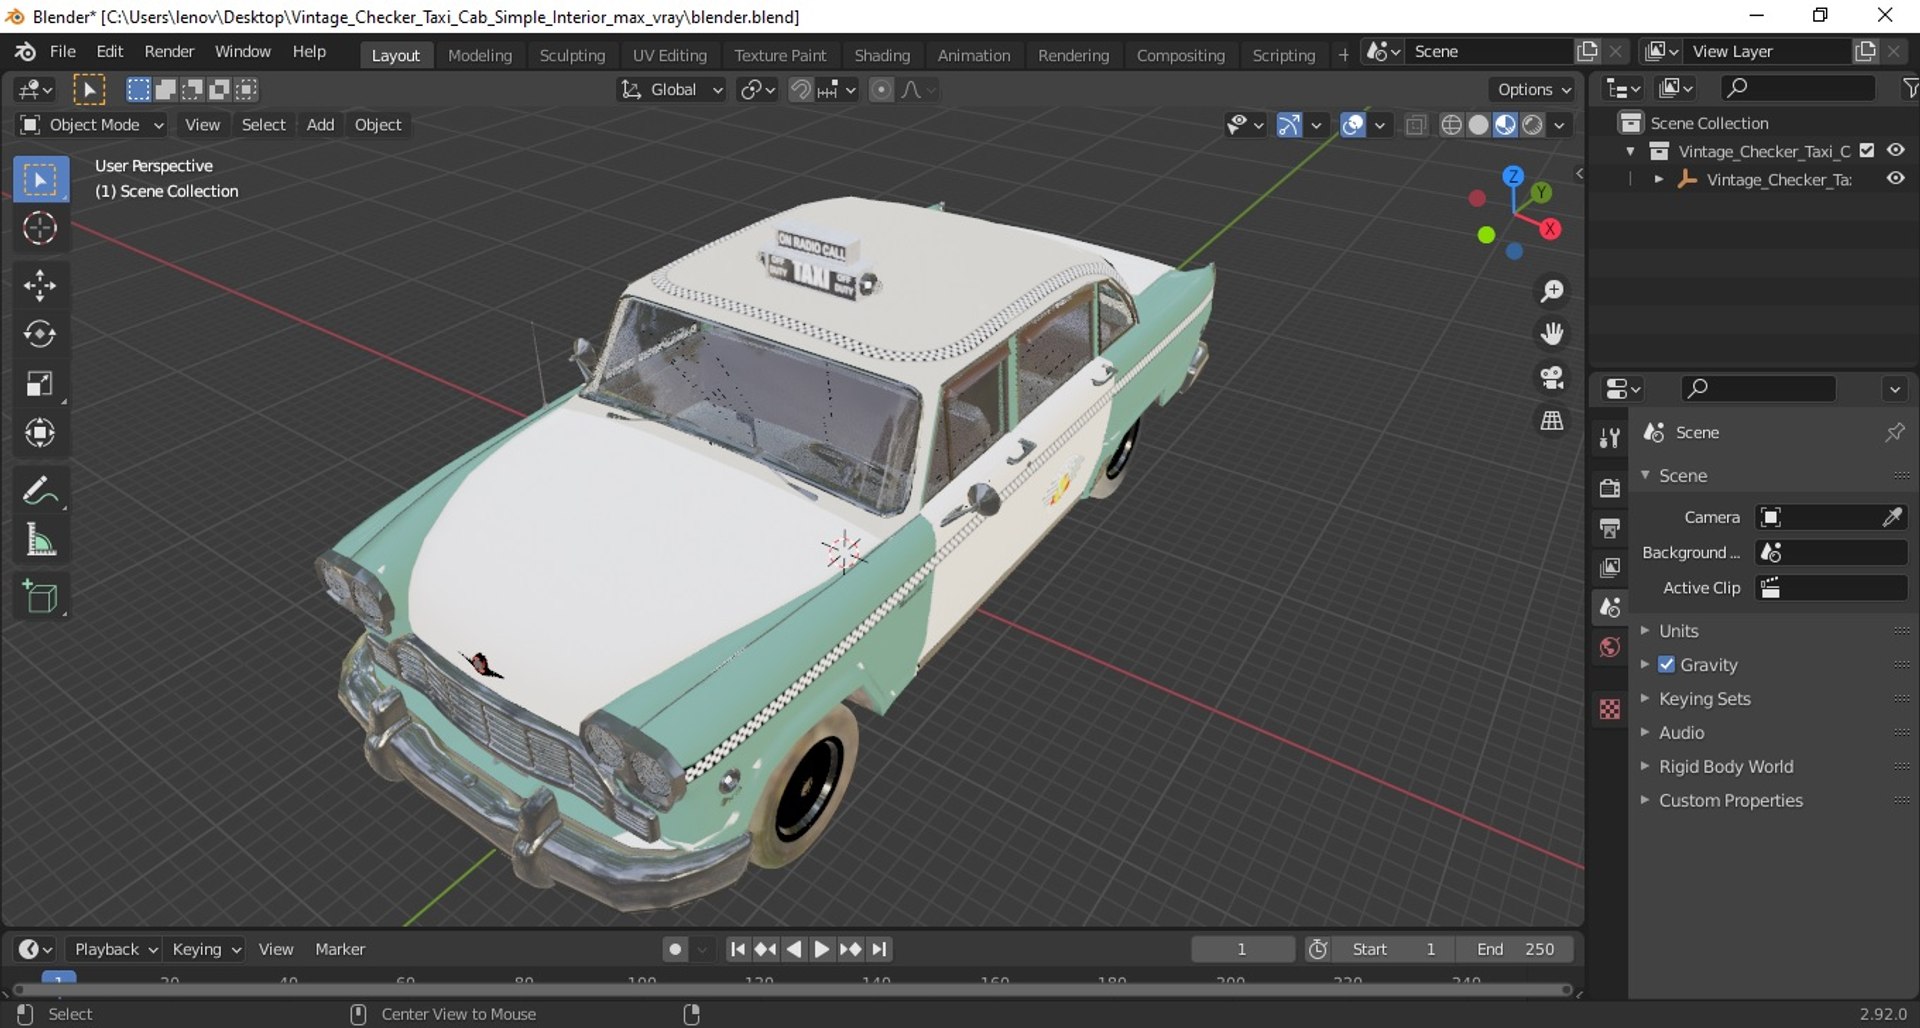Open the World properties globe icon
Viewport: 1920px width, 1028px height.
(x=1609, y=648)
